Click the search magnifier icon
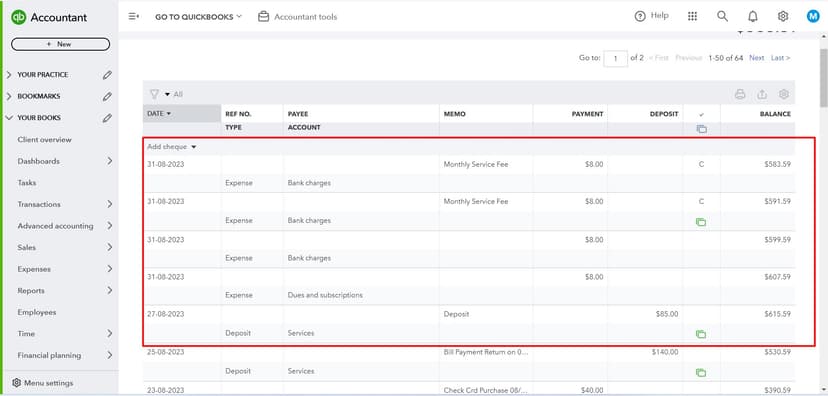This screenshot has height=396, width=828. pyautogui.click(x=722, y=16)
